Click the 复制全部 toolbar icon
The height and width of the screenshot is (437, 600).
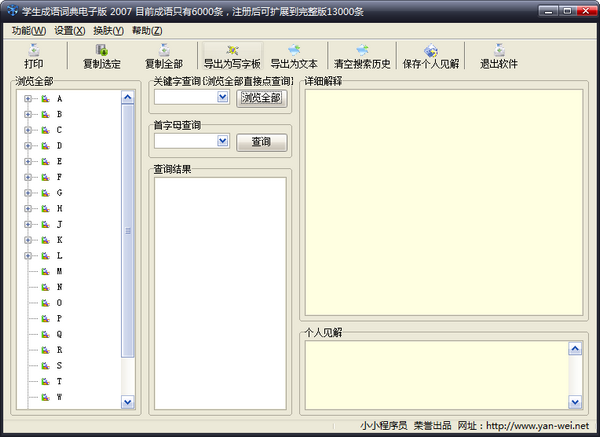coord(164,50)
